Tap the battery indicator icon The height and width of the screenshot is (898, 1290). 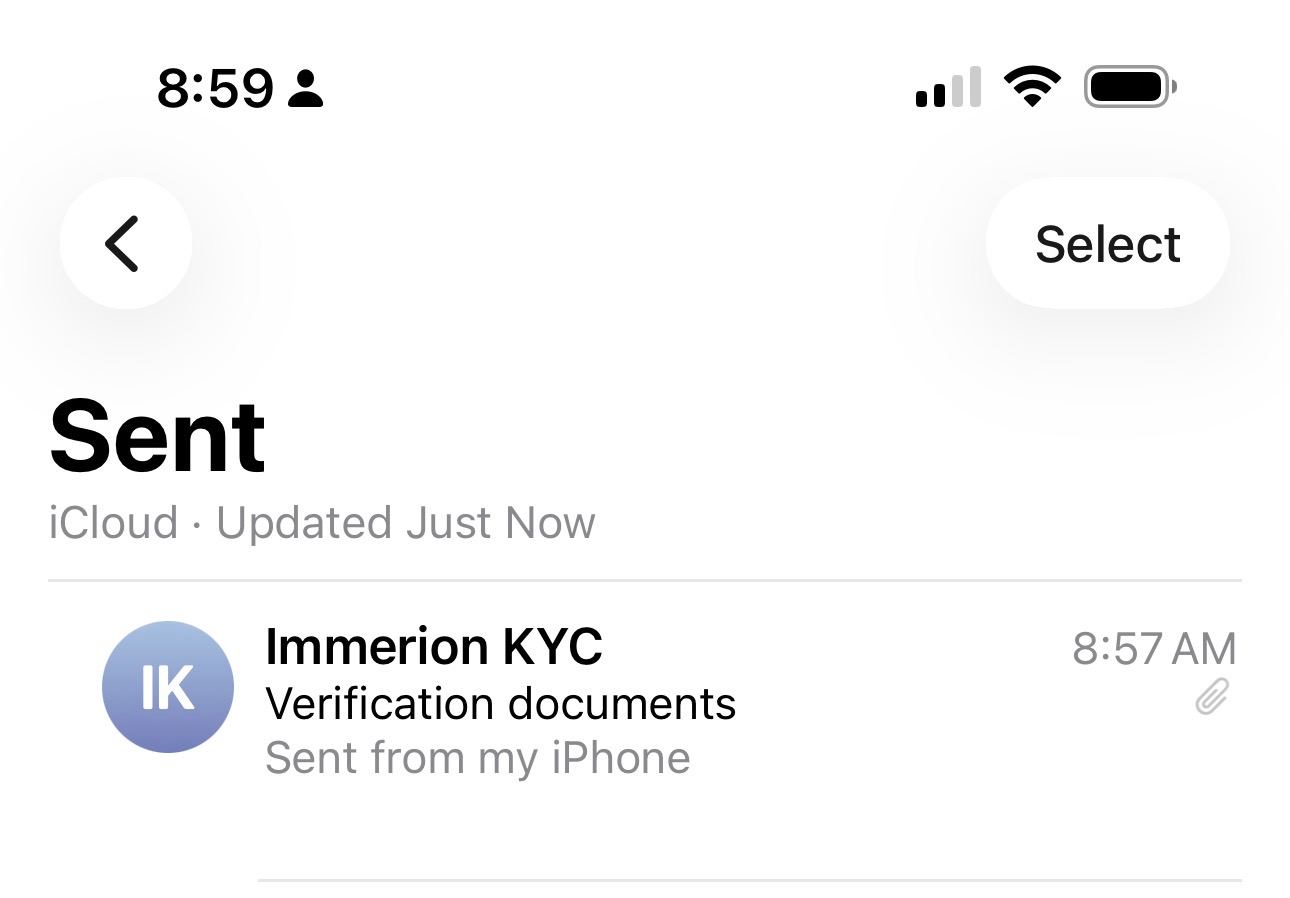click(x=1129, y=87)
